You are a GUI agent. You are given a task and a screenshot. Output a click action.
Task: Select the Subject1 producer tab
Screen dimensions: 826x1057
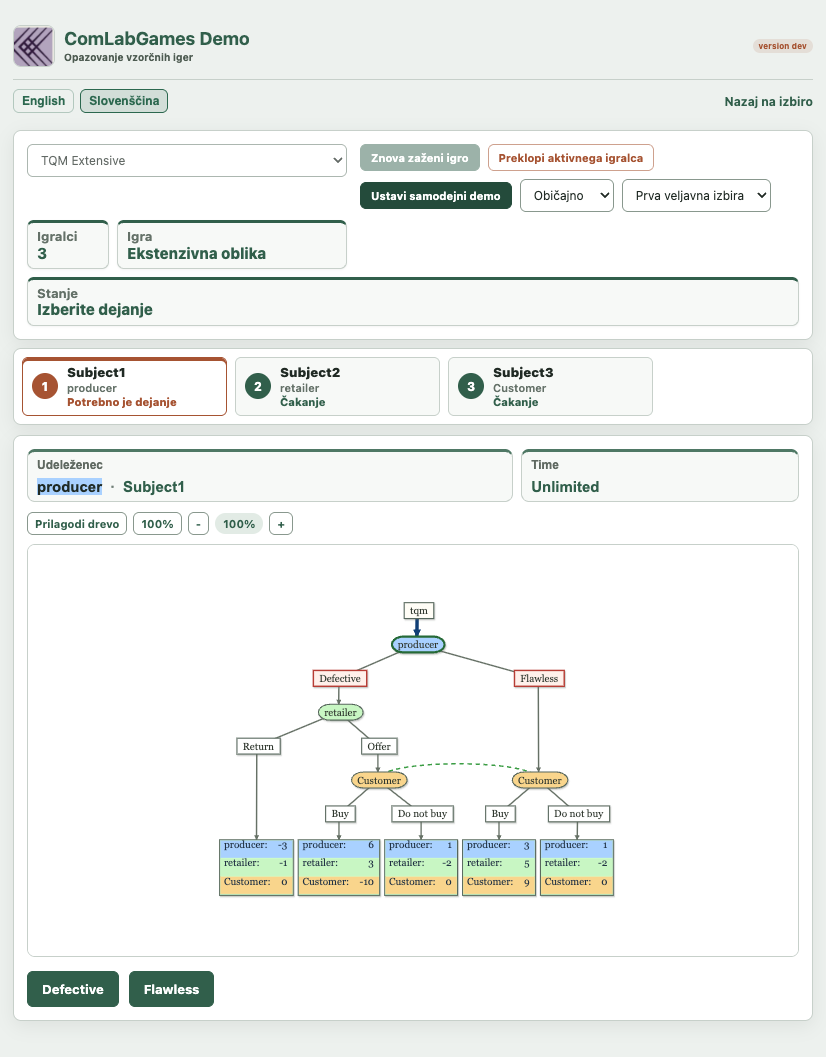tap(125, 387)
